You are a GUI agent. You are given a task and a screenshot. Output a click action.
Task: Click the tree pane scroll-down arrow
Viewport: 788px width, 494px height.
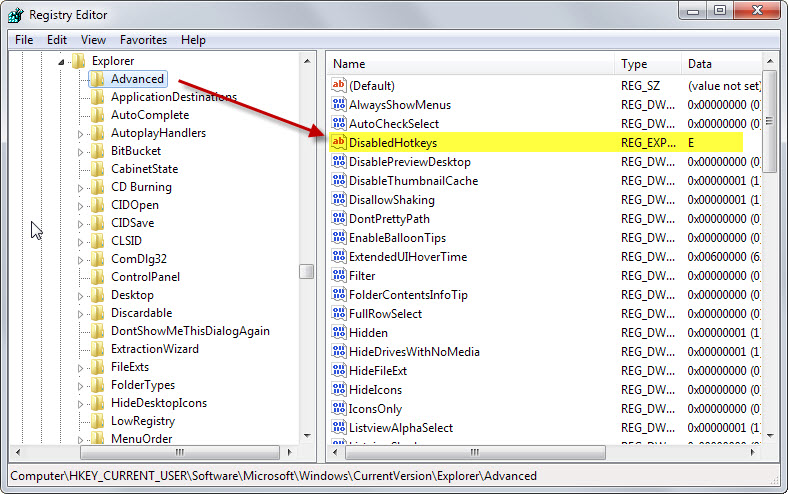click(x=307, y=436)
